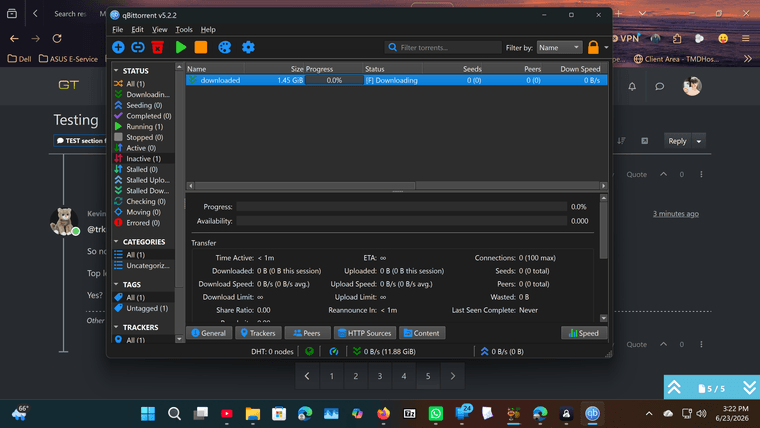
Task: Open Options via the gear icon
Action: (248, 47)
